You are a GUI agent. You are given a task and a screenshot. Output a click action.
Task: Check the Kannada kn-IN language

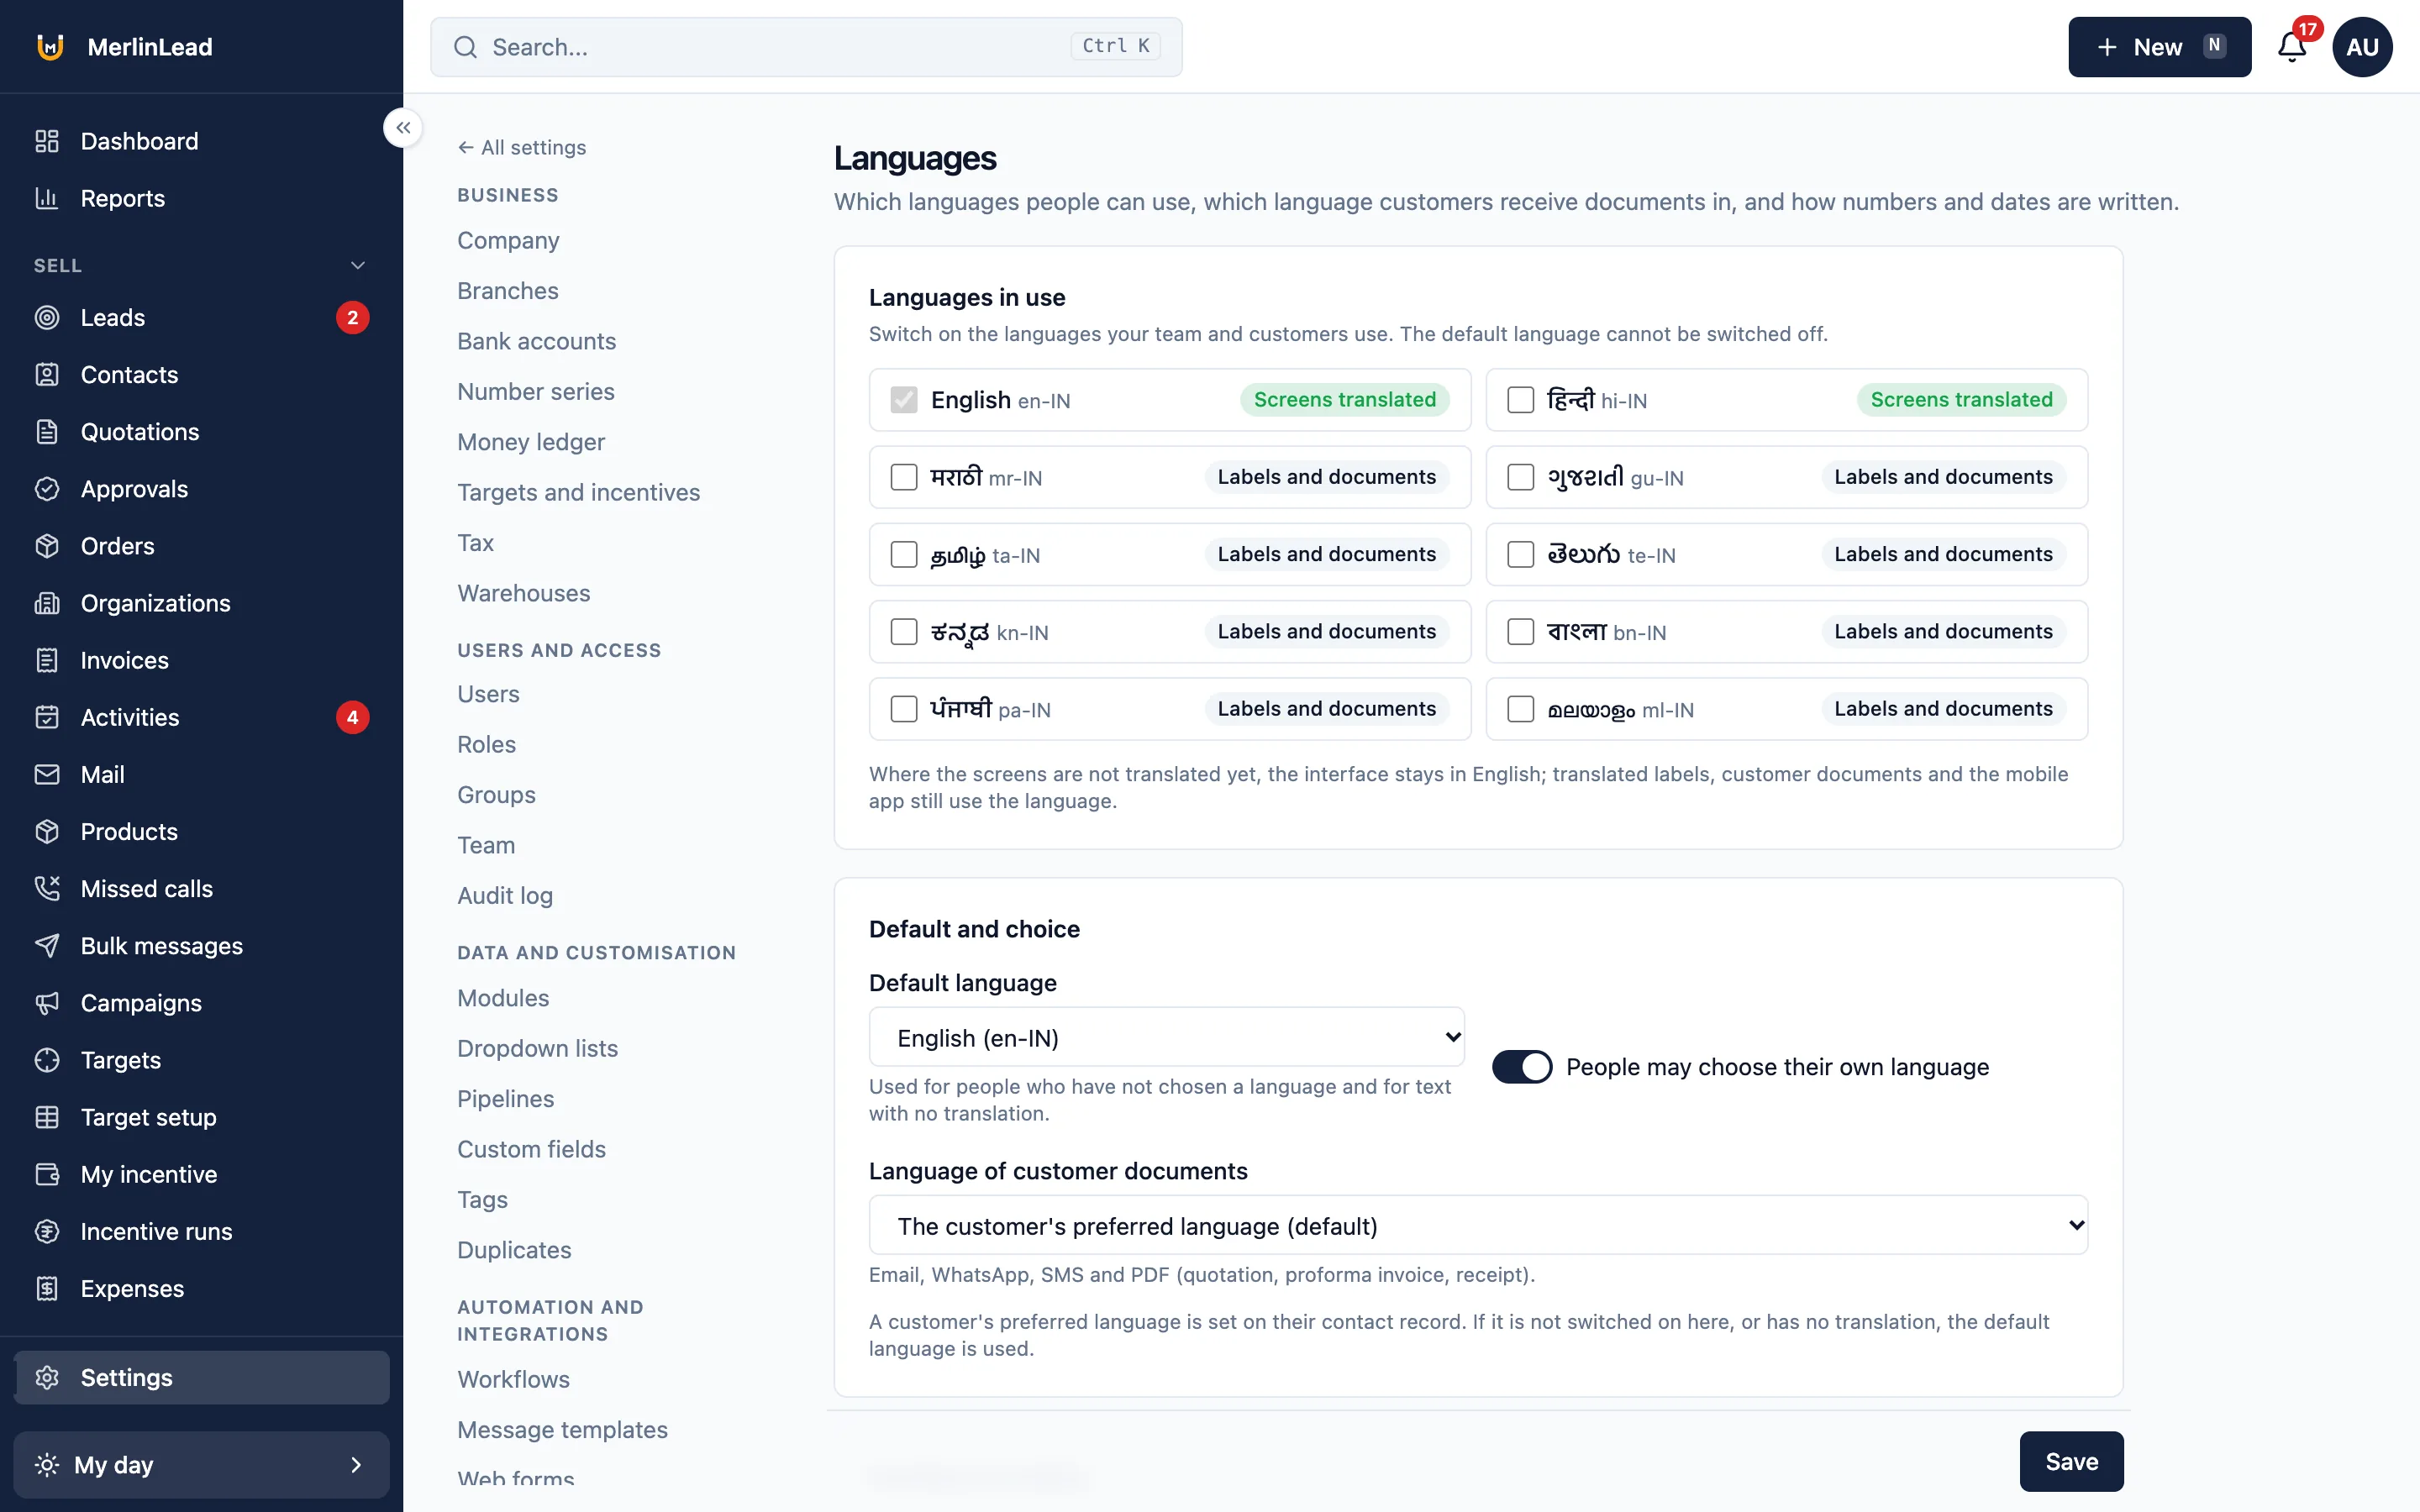(904, 631)
